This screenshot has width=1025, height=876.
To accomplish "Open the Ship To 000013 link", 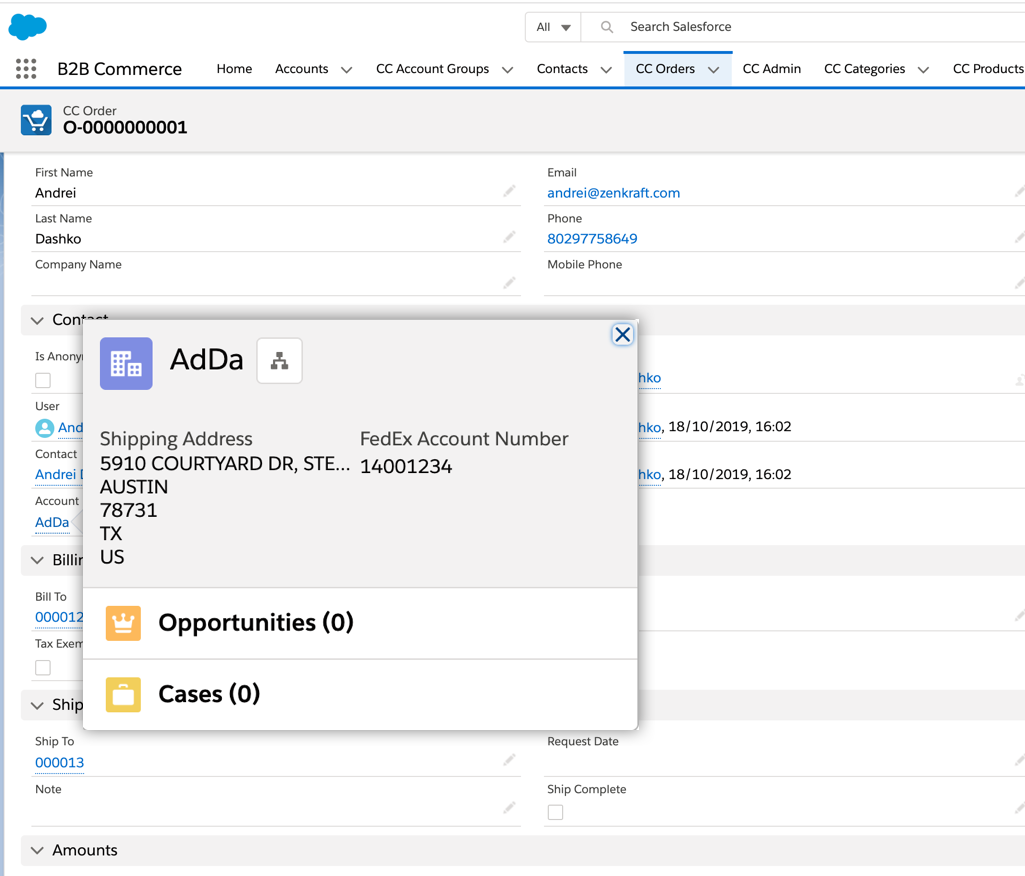I will [x=59, y=762].
